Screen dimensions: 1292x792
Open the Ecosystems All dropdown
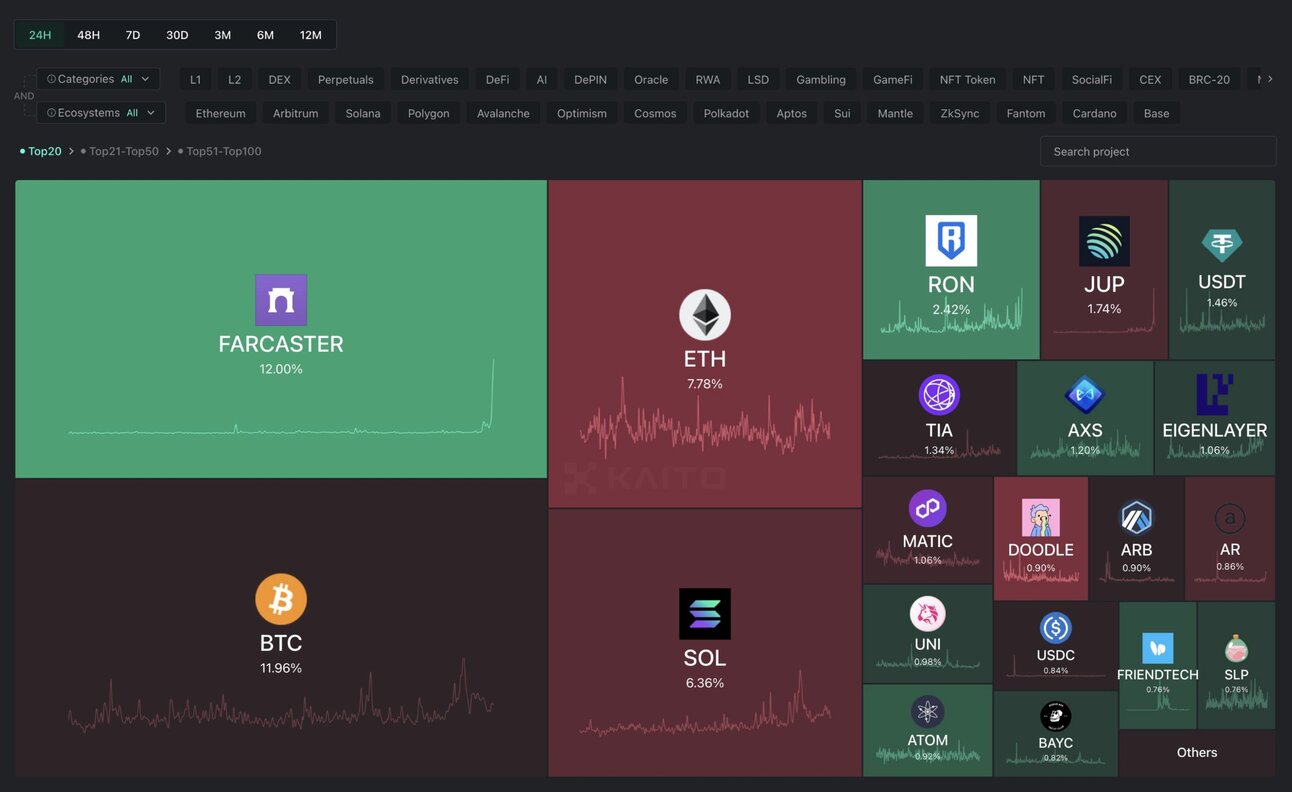click(x=101, y=113)
